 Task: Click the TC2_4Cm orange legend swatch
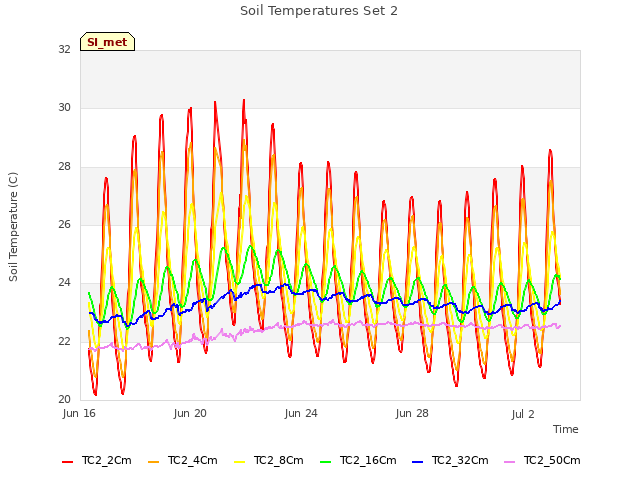(153, 462)
